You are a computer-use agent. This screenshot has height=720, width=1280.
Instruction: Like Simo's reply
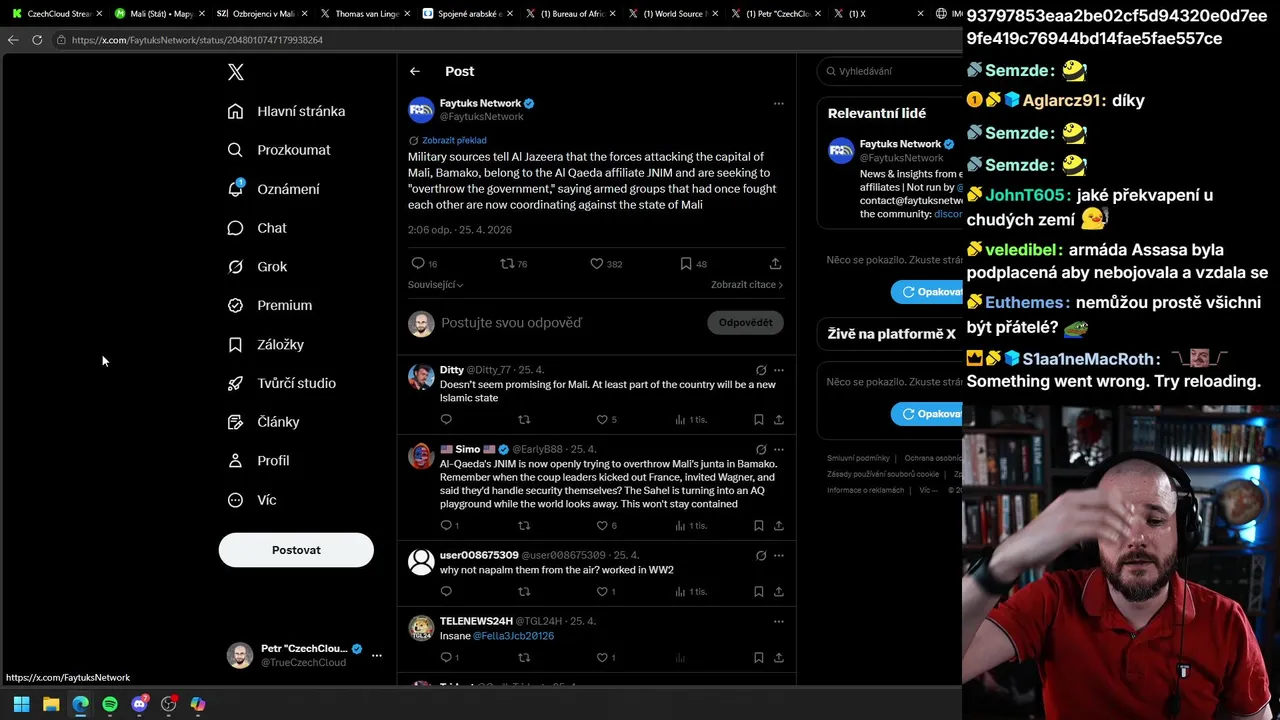pos(602,525)
